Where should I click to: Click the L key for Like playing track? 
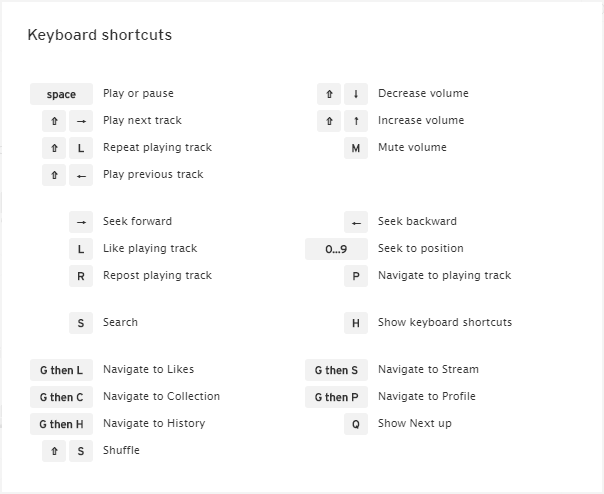[x=81, y=249]
